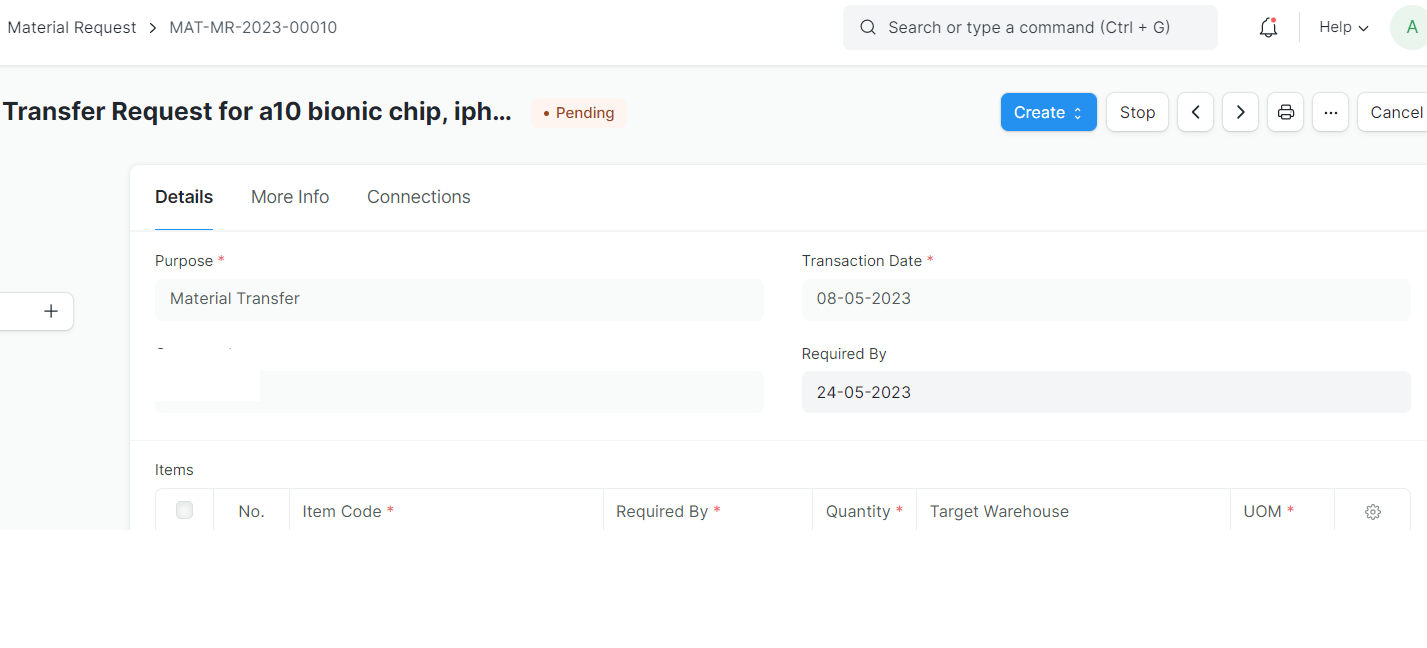Select all rows in the Items table
The image size is (1427, 648).
tap(184, 510)
